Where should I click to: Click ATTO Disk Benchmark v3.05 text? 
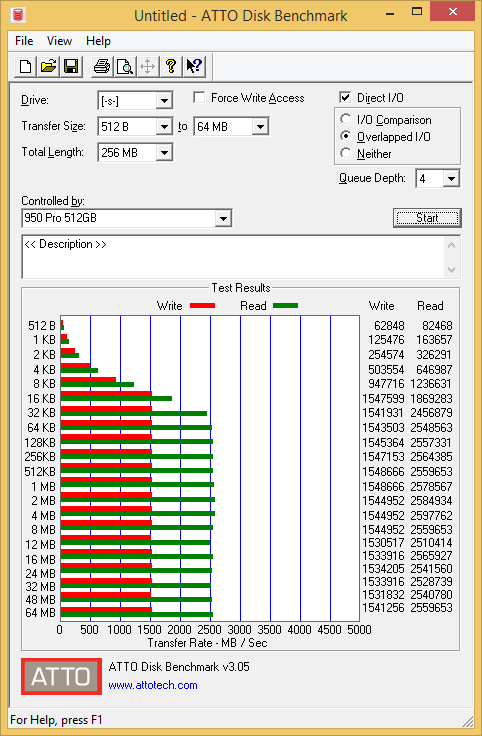pyautogui.click(x=179, y=667)
